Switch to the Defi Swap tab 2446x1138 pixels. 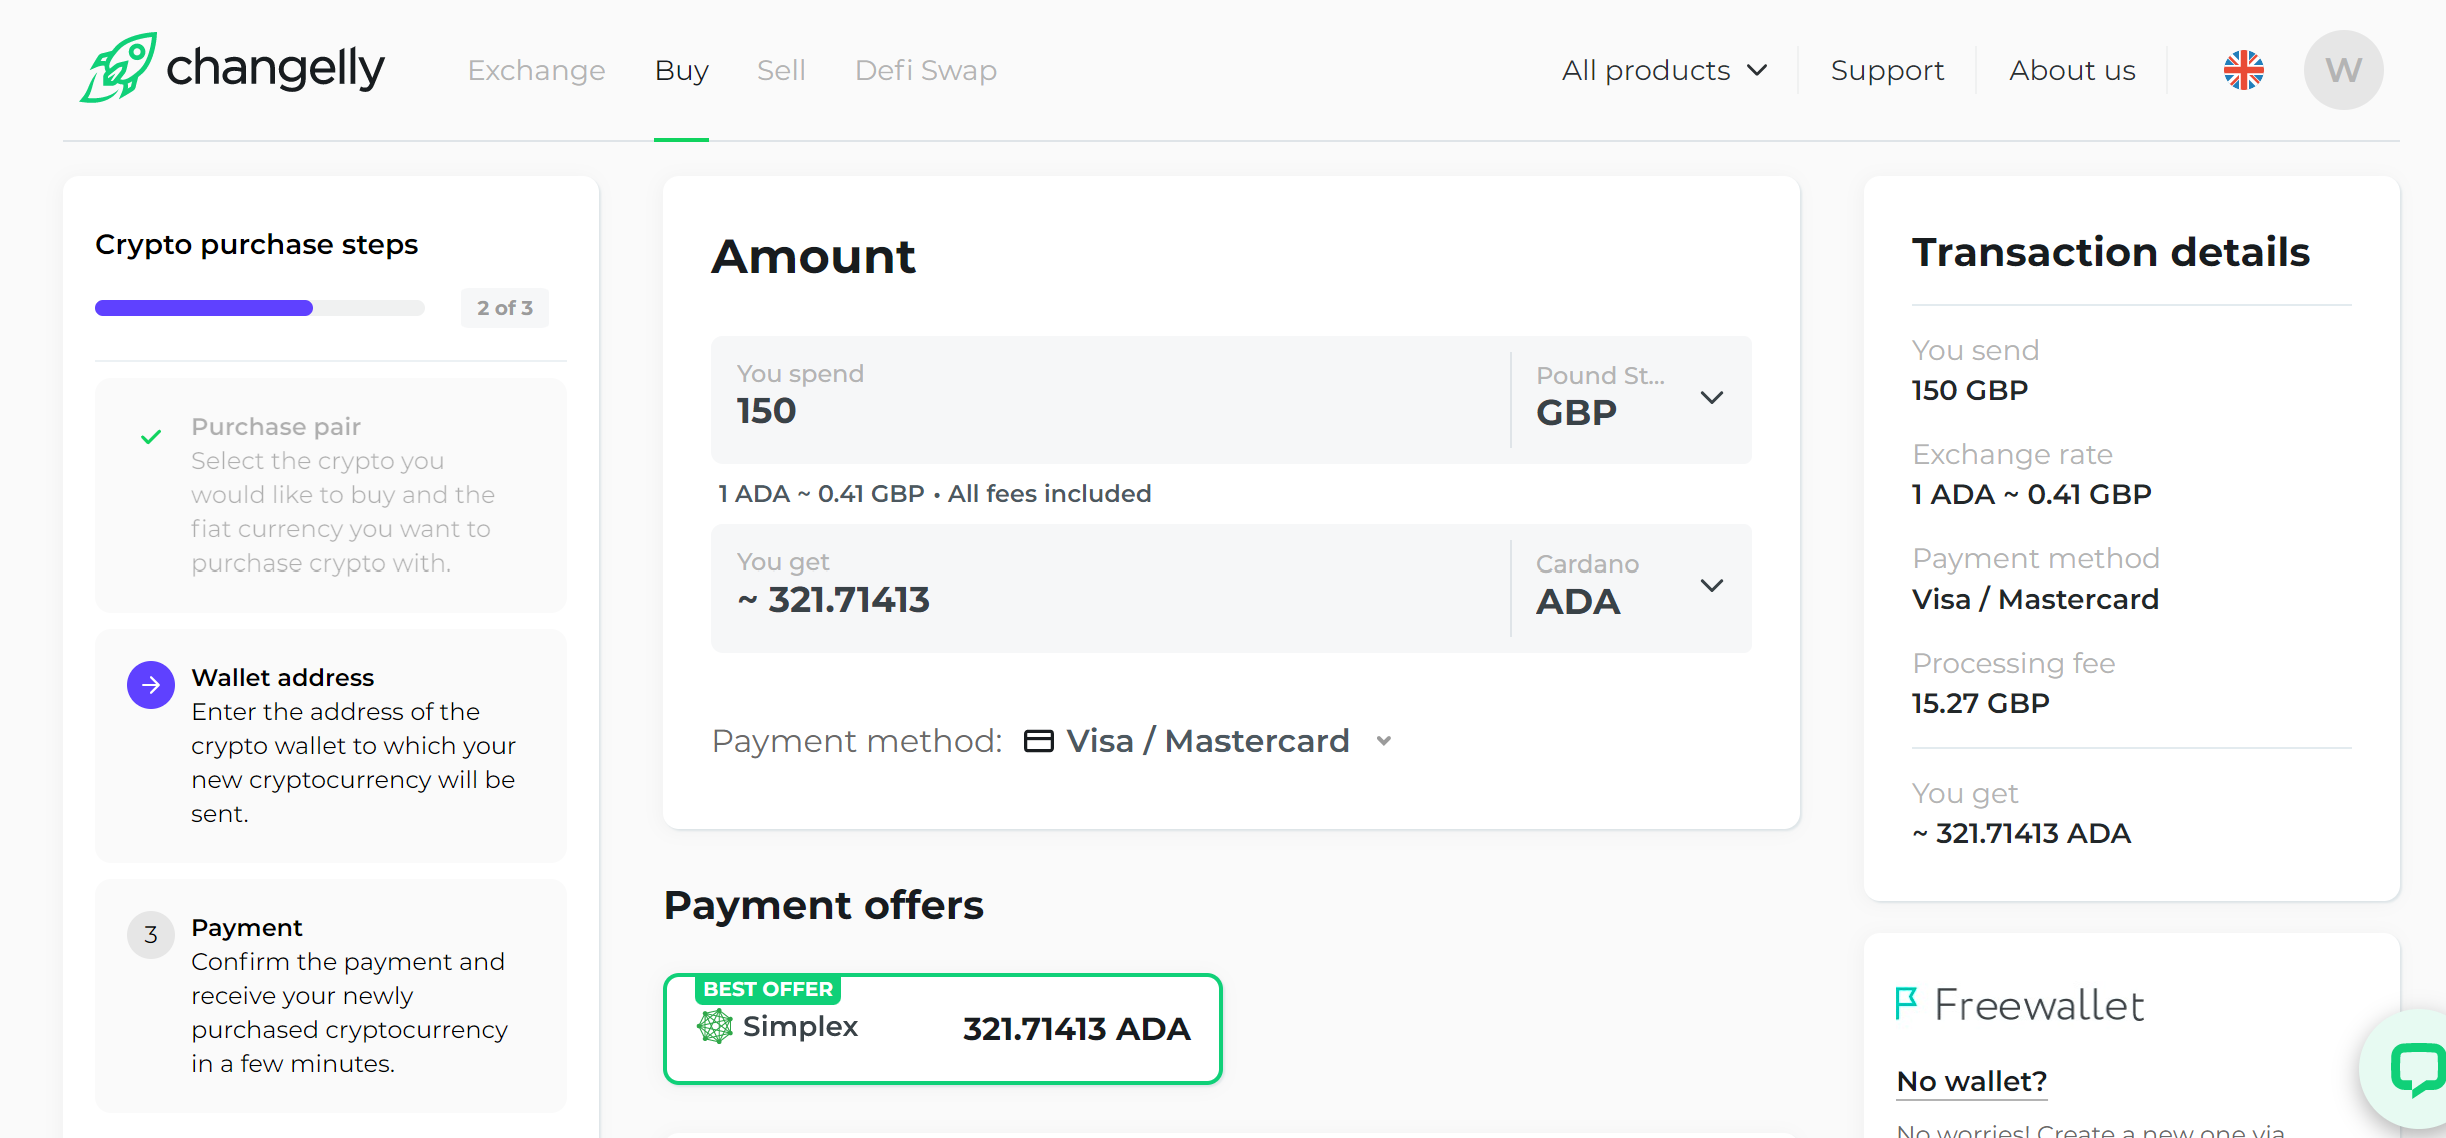coord(926,70)
